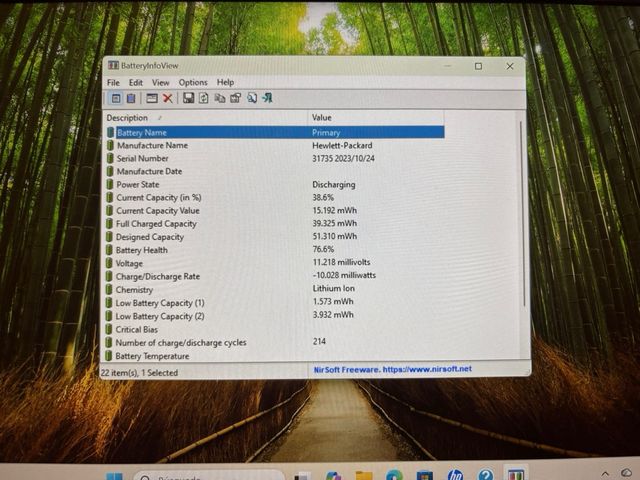Click the Copy Selected Items toolbar icon
Image resolution: width=640 pixels, height=480 pixels.
pyautogui.click(x=220, y=98)
